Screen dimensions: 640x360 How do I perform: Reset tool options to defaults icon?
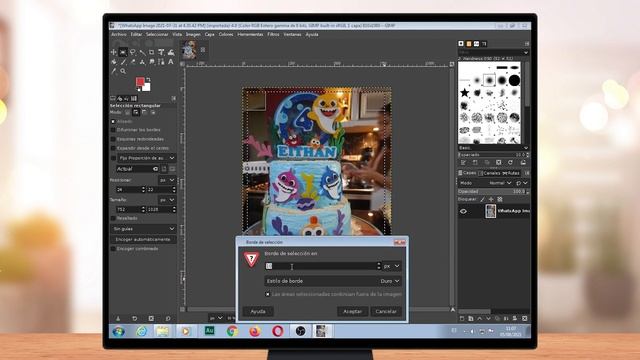click(168, 318)
